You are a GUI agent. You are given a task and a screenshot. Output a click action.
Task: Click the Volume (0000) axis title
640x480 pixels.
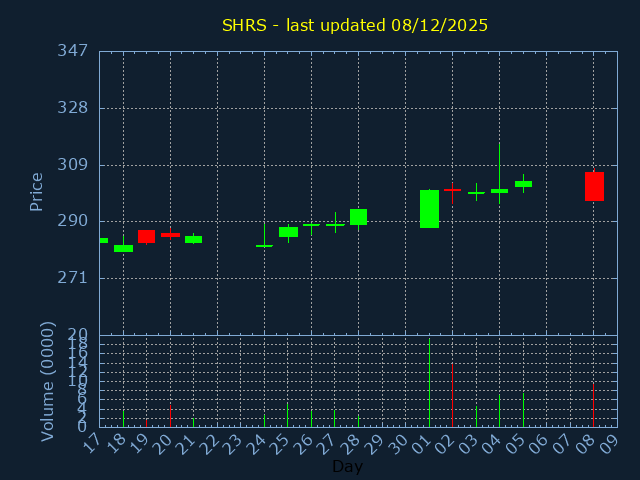coord(47,381)
